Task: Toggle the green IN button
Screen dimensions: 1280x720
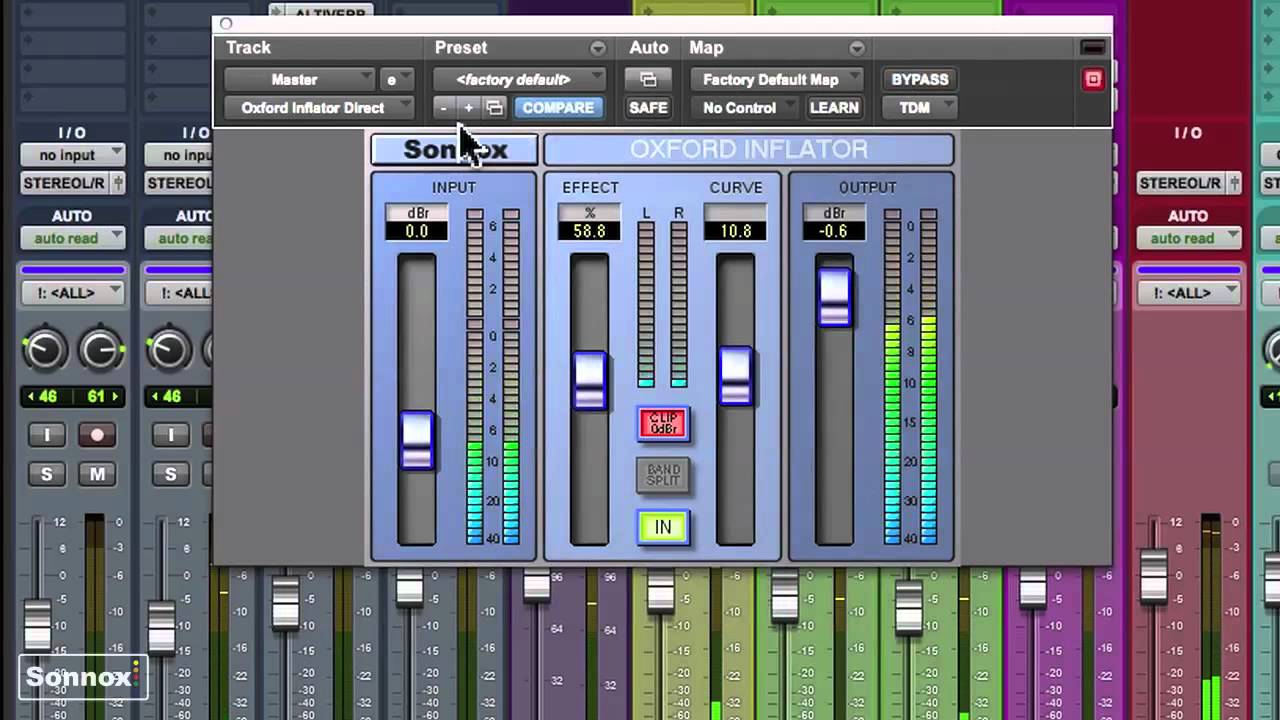Action: [663, 527]
